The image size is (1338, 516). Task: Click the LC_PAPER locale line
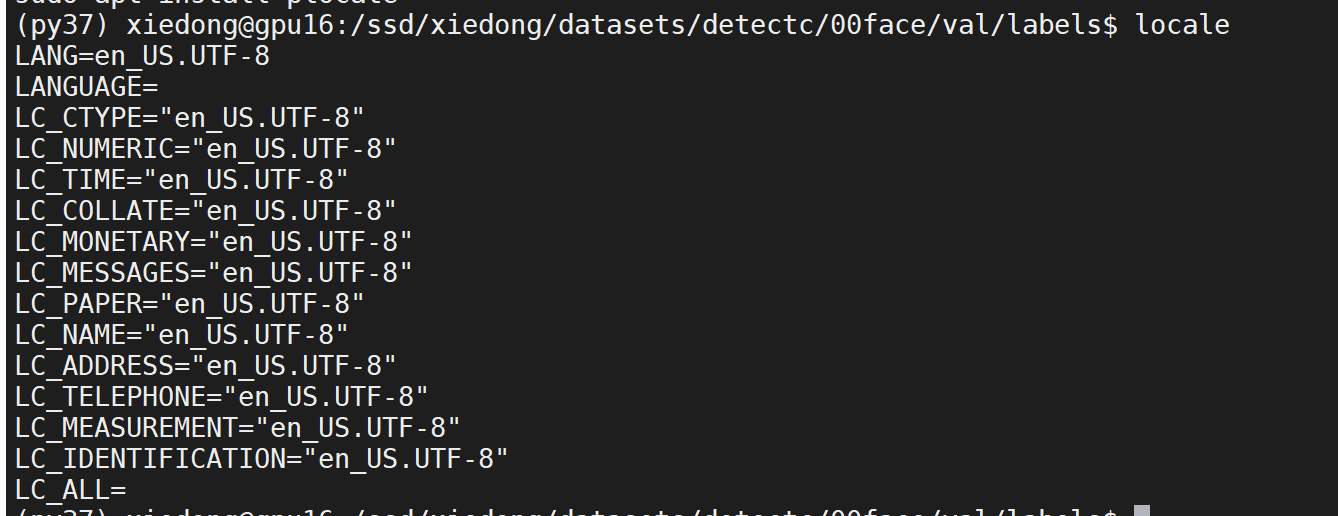coord(190,304)
